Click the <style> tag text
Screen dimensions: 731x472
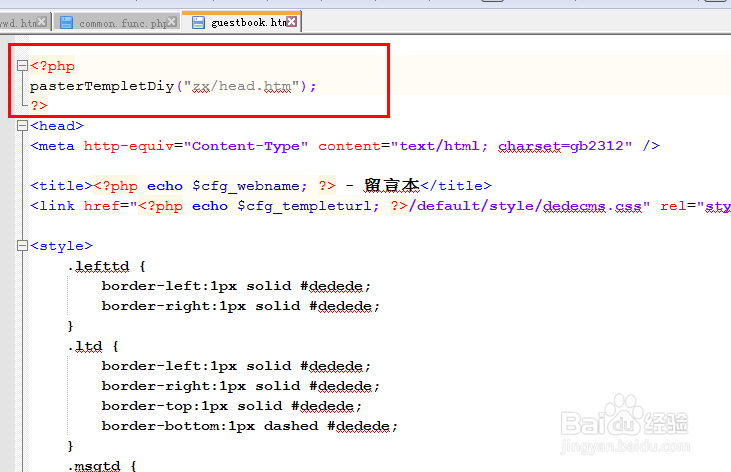[x=62, y=246]
